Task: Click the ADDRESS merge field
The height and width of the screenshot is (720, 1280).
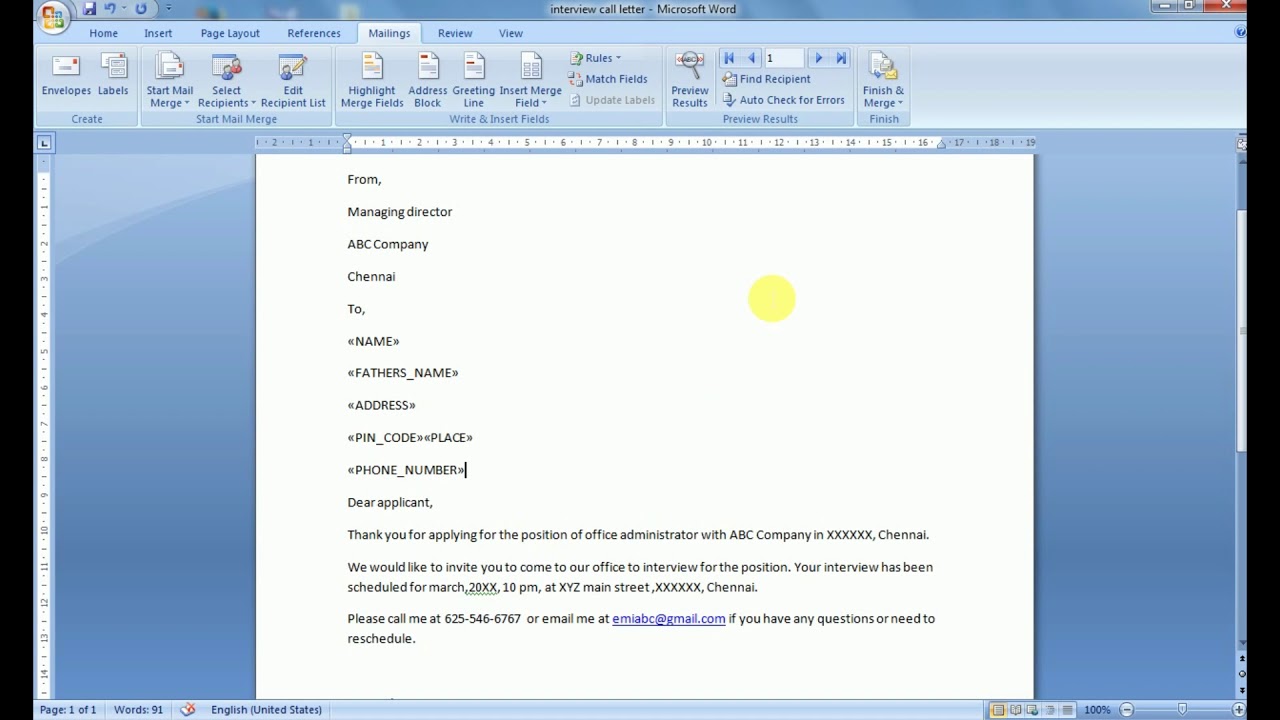Action: coord(381,405)
